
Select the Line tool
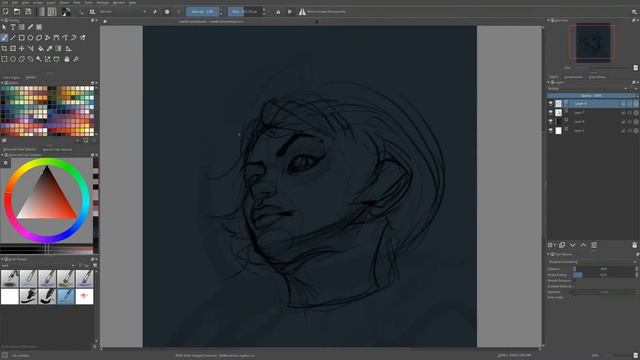pyautogui.click(x=13, y=38)
